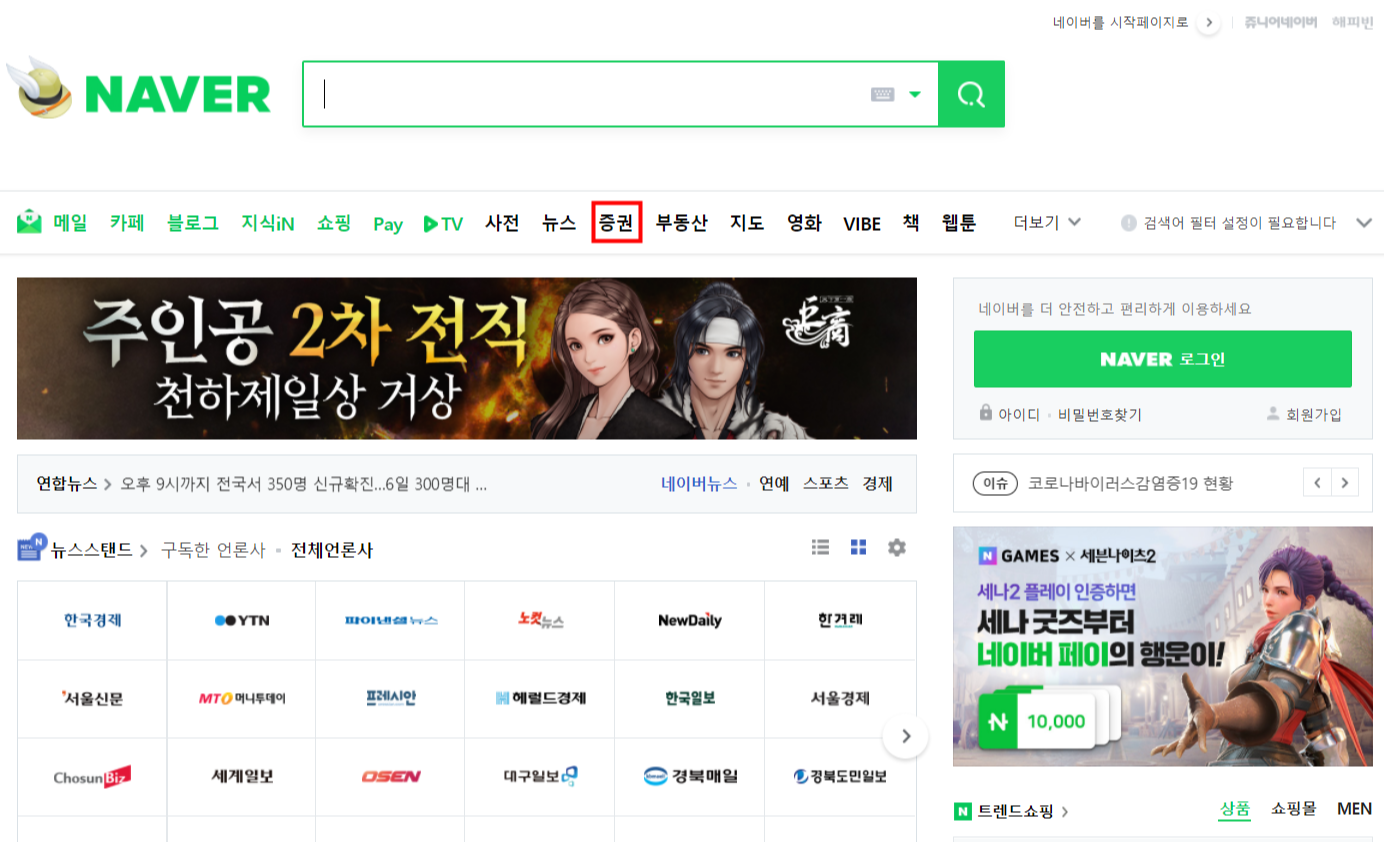Open OSEN press logo
The height and width of the screenshot is (842, 1384).
390,776
